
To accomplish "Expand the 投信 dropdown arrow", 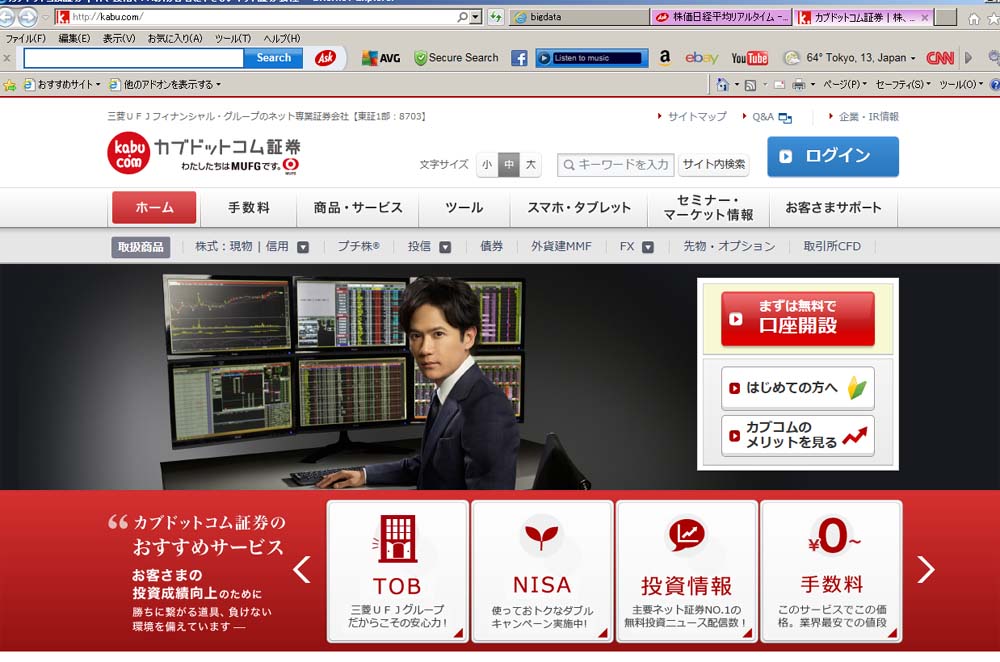I will [x=445, y=247].
